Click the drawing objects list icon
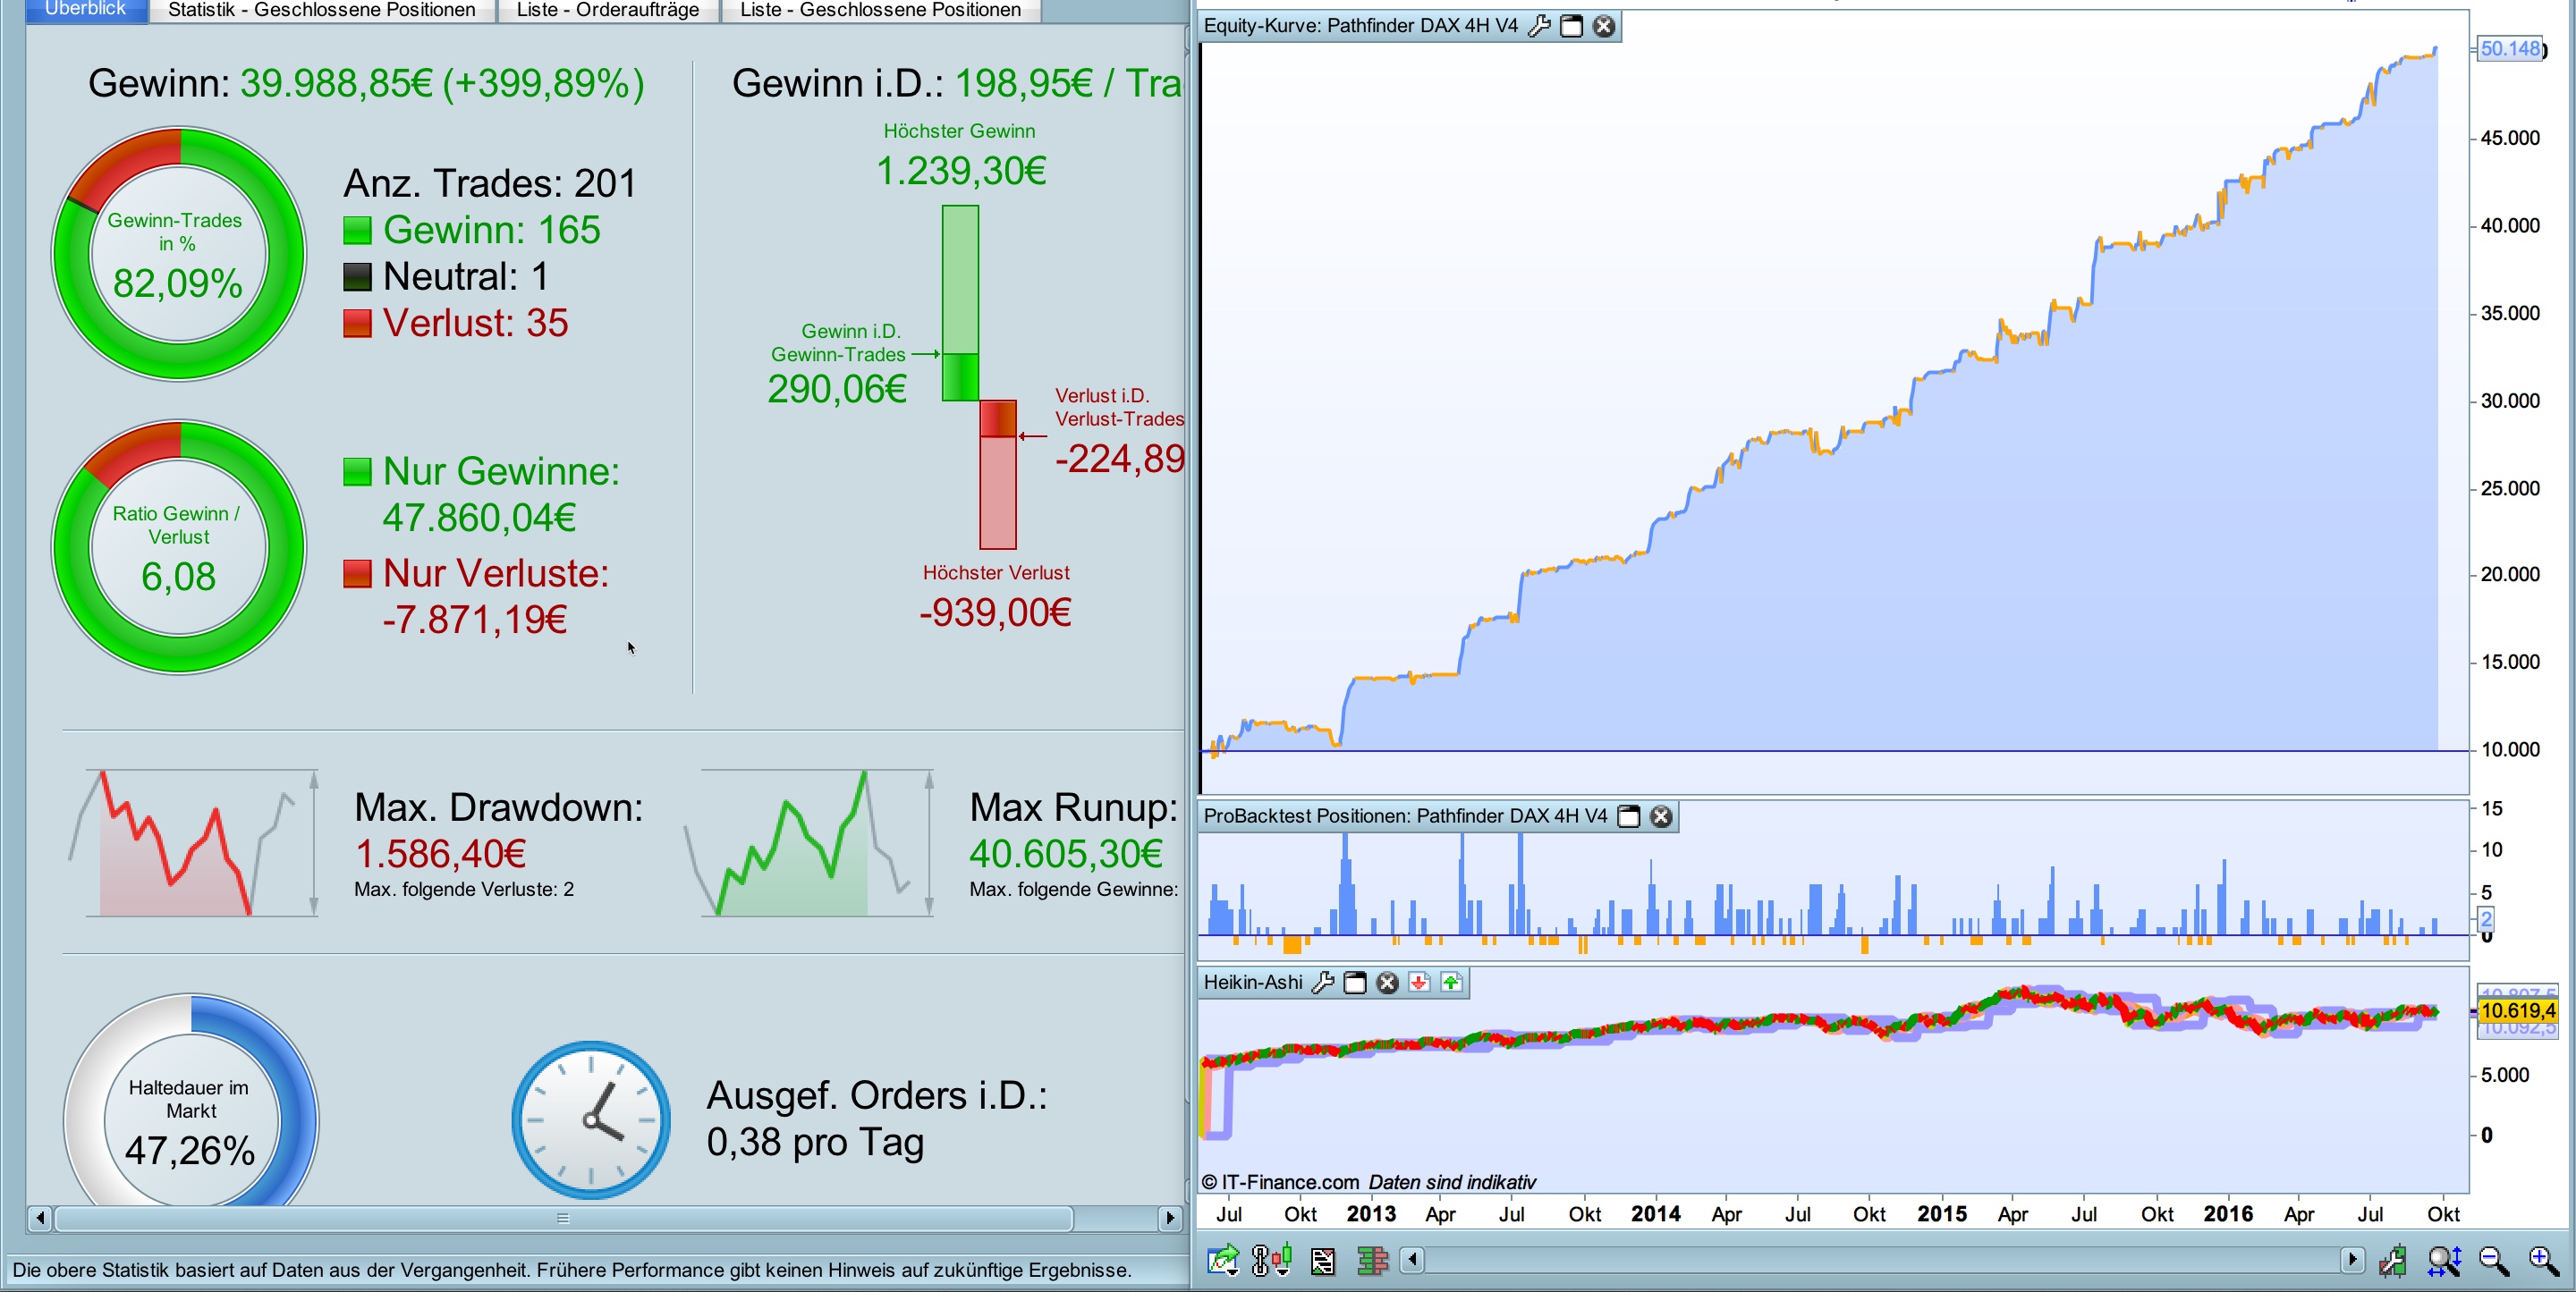Screen dimensions: 2576x1292 coord(1322,1260)
